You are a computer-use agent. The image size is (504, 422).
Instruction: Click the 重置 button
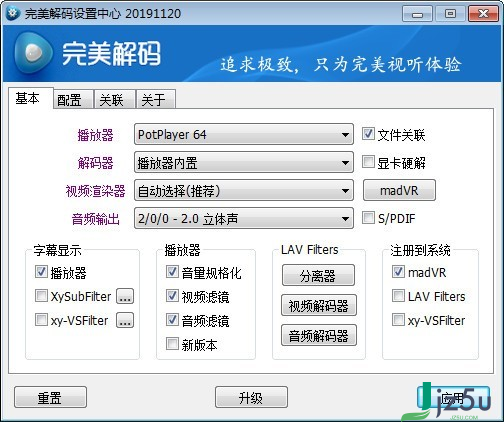50,397
